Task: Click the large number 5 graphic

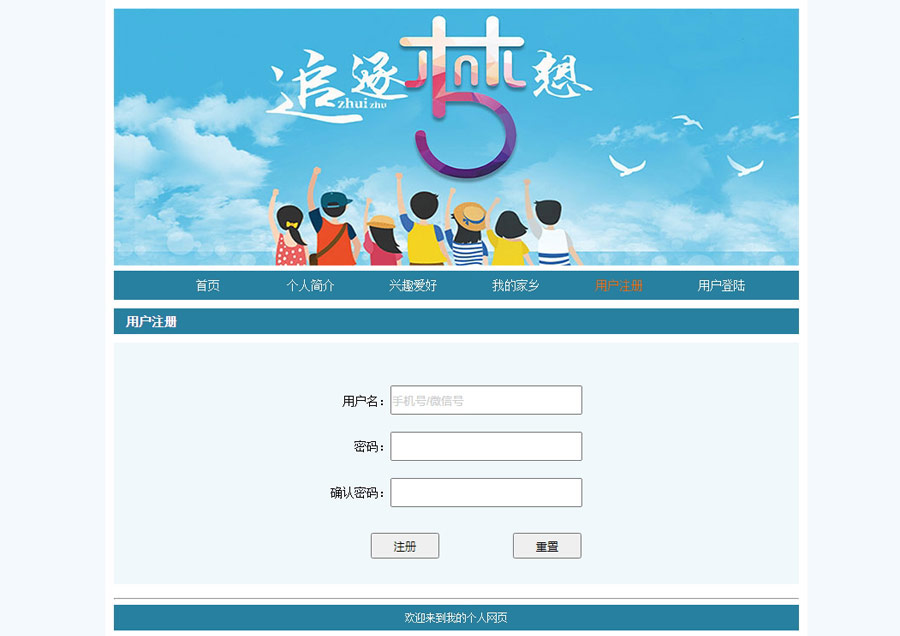Action: click(468, 135)
